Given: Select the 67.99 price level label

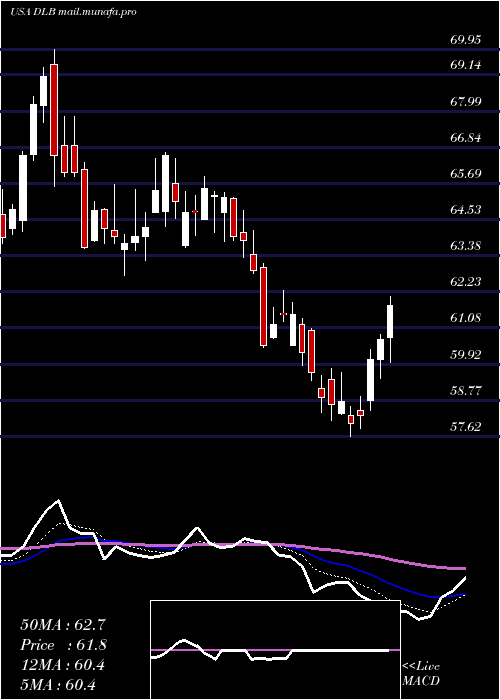Looking at the screenshot, I should 466,102.
